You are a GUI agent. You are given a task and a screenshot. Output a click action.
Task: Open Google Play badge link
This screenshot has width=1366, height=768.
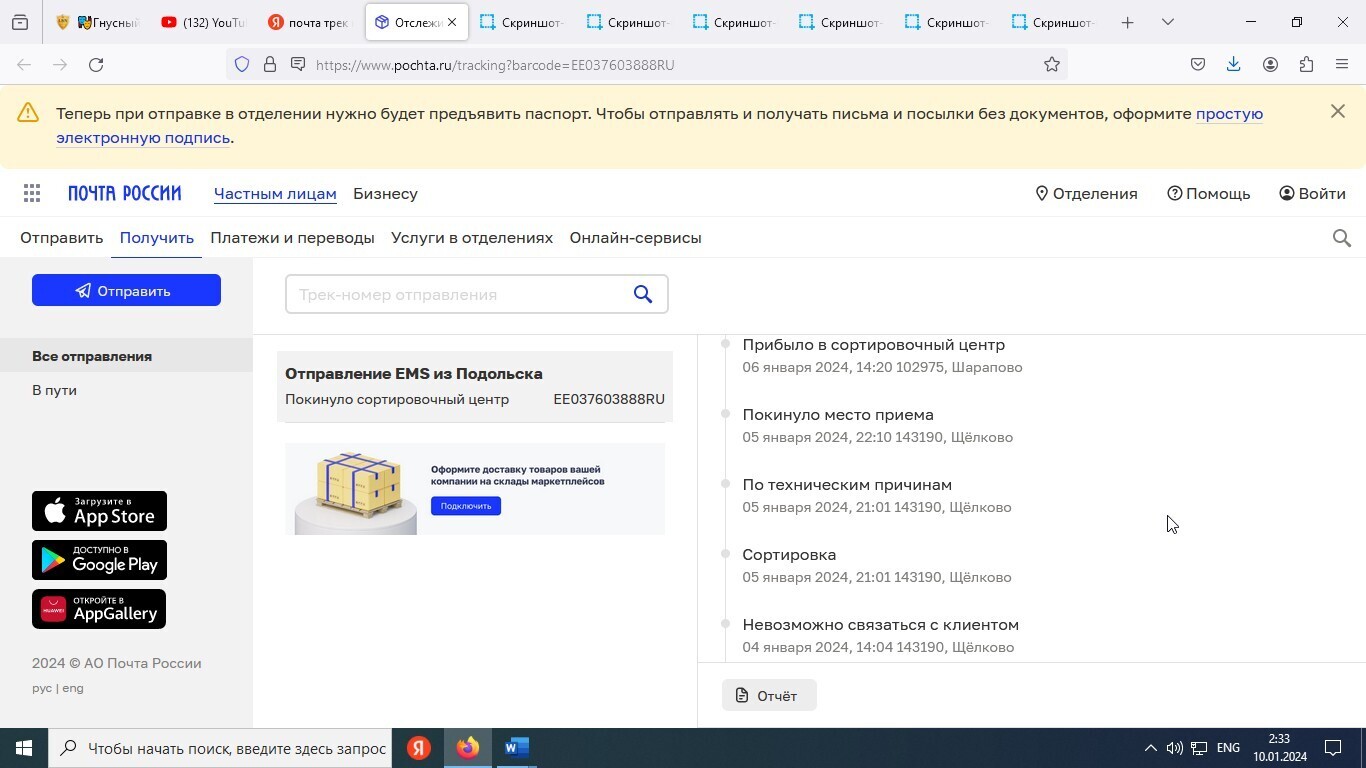coord(99,560)
